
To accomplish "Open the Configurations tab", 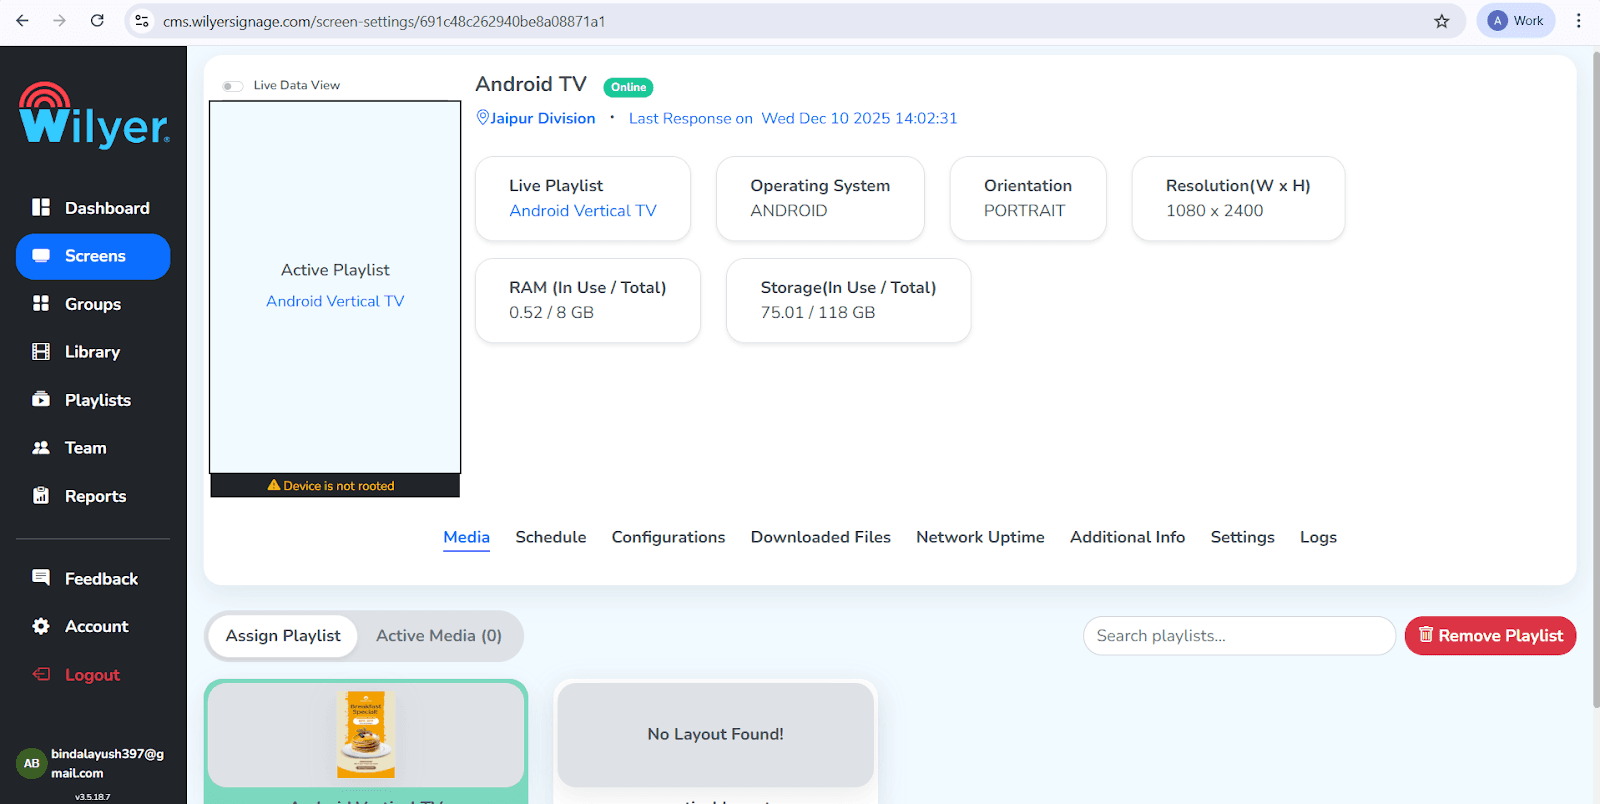I will pyautogui.click(x=668, y=537).
